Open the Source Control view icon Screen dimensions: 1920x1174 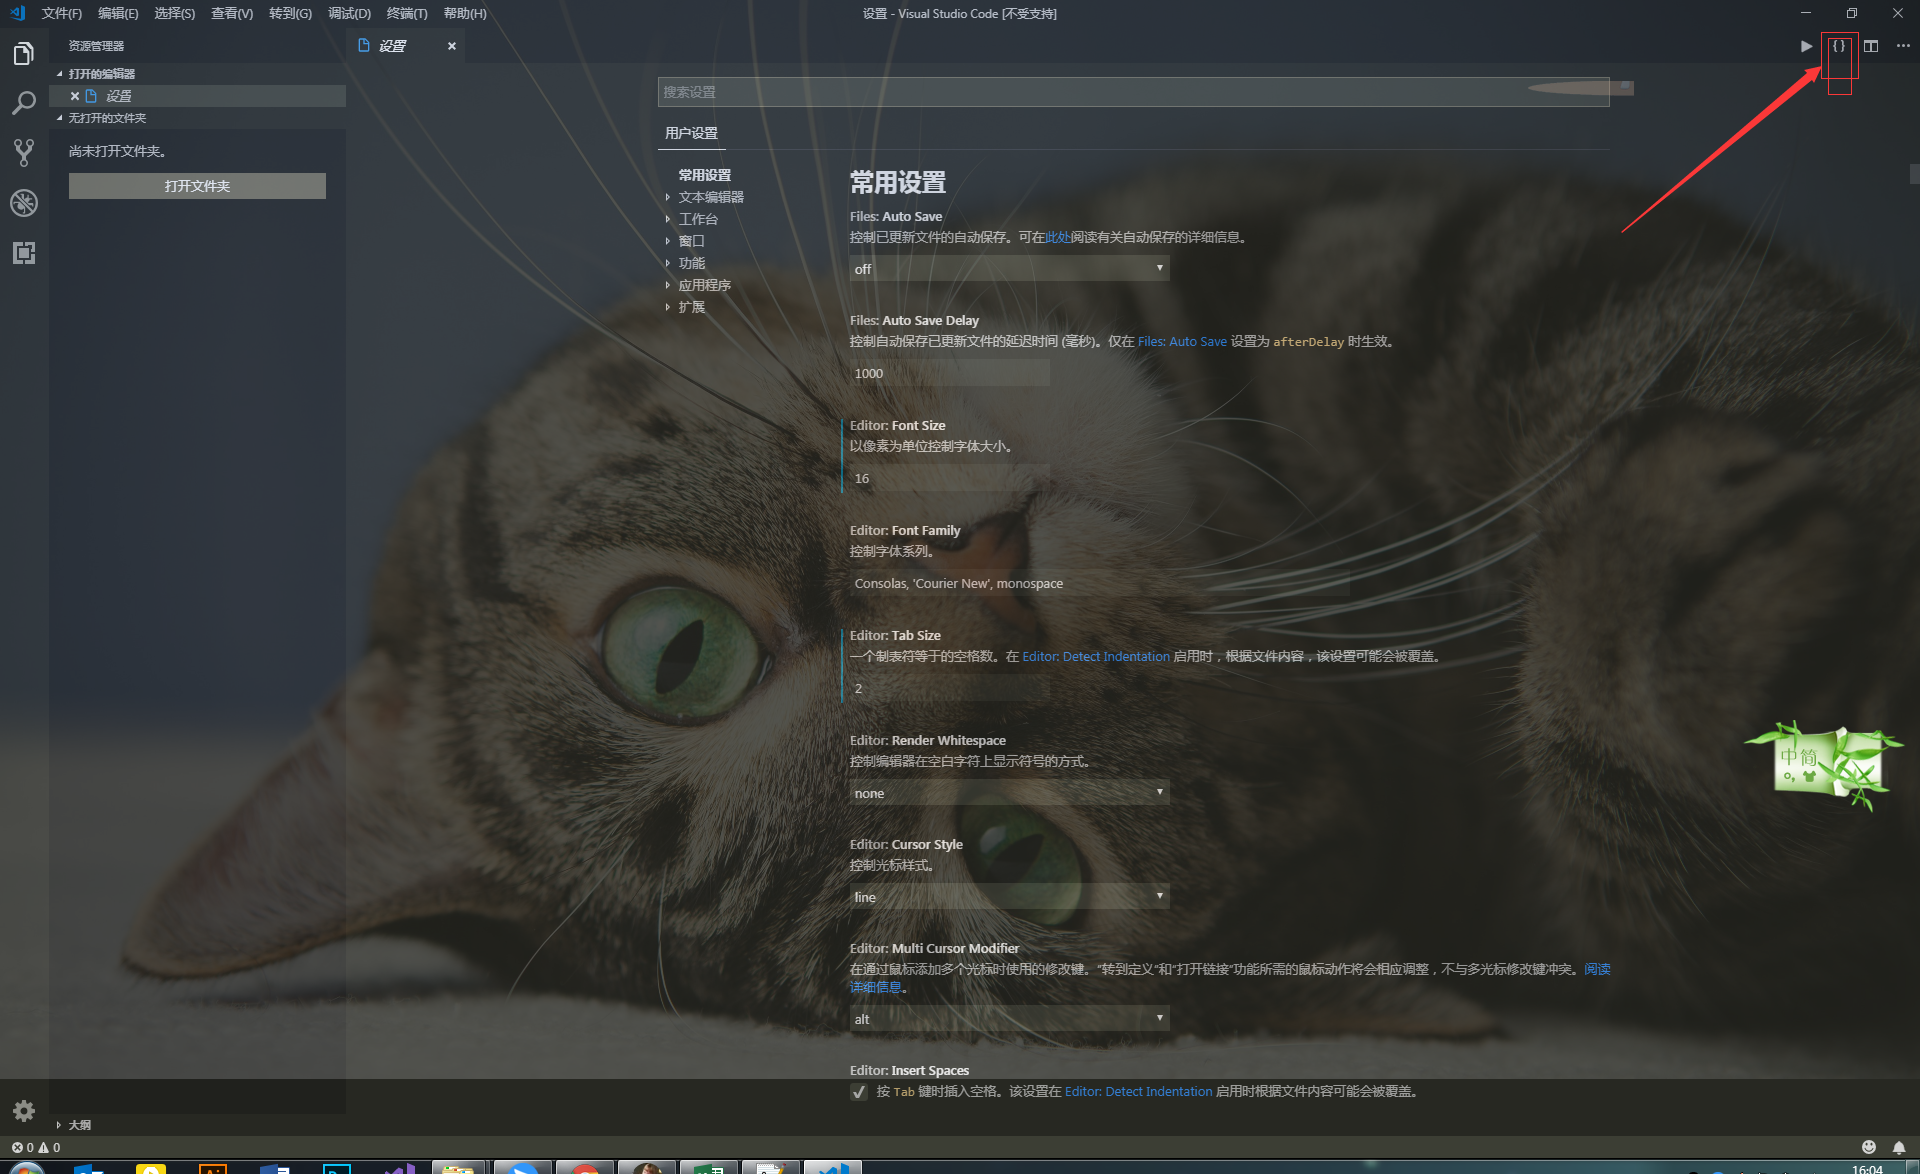[x=24, y=153]
